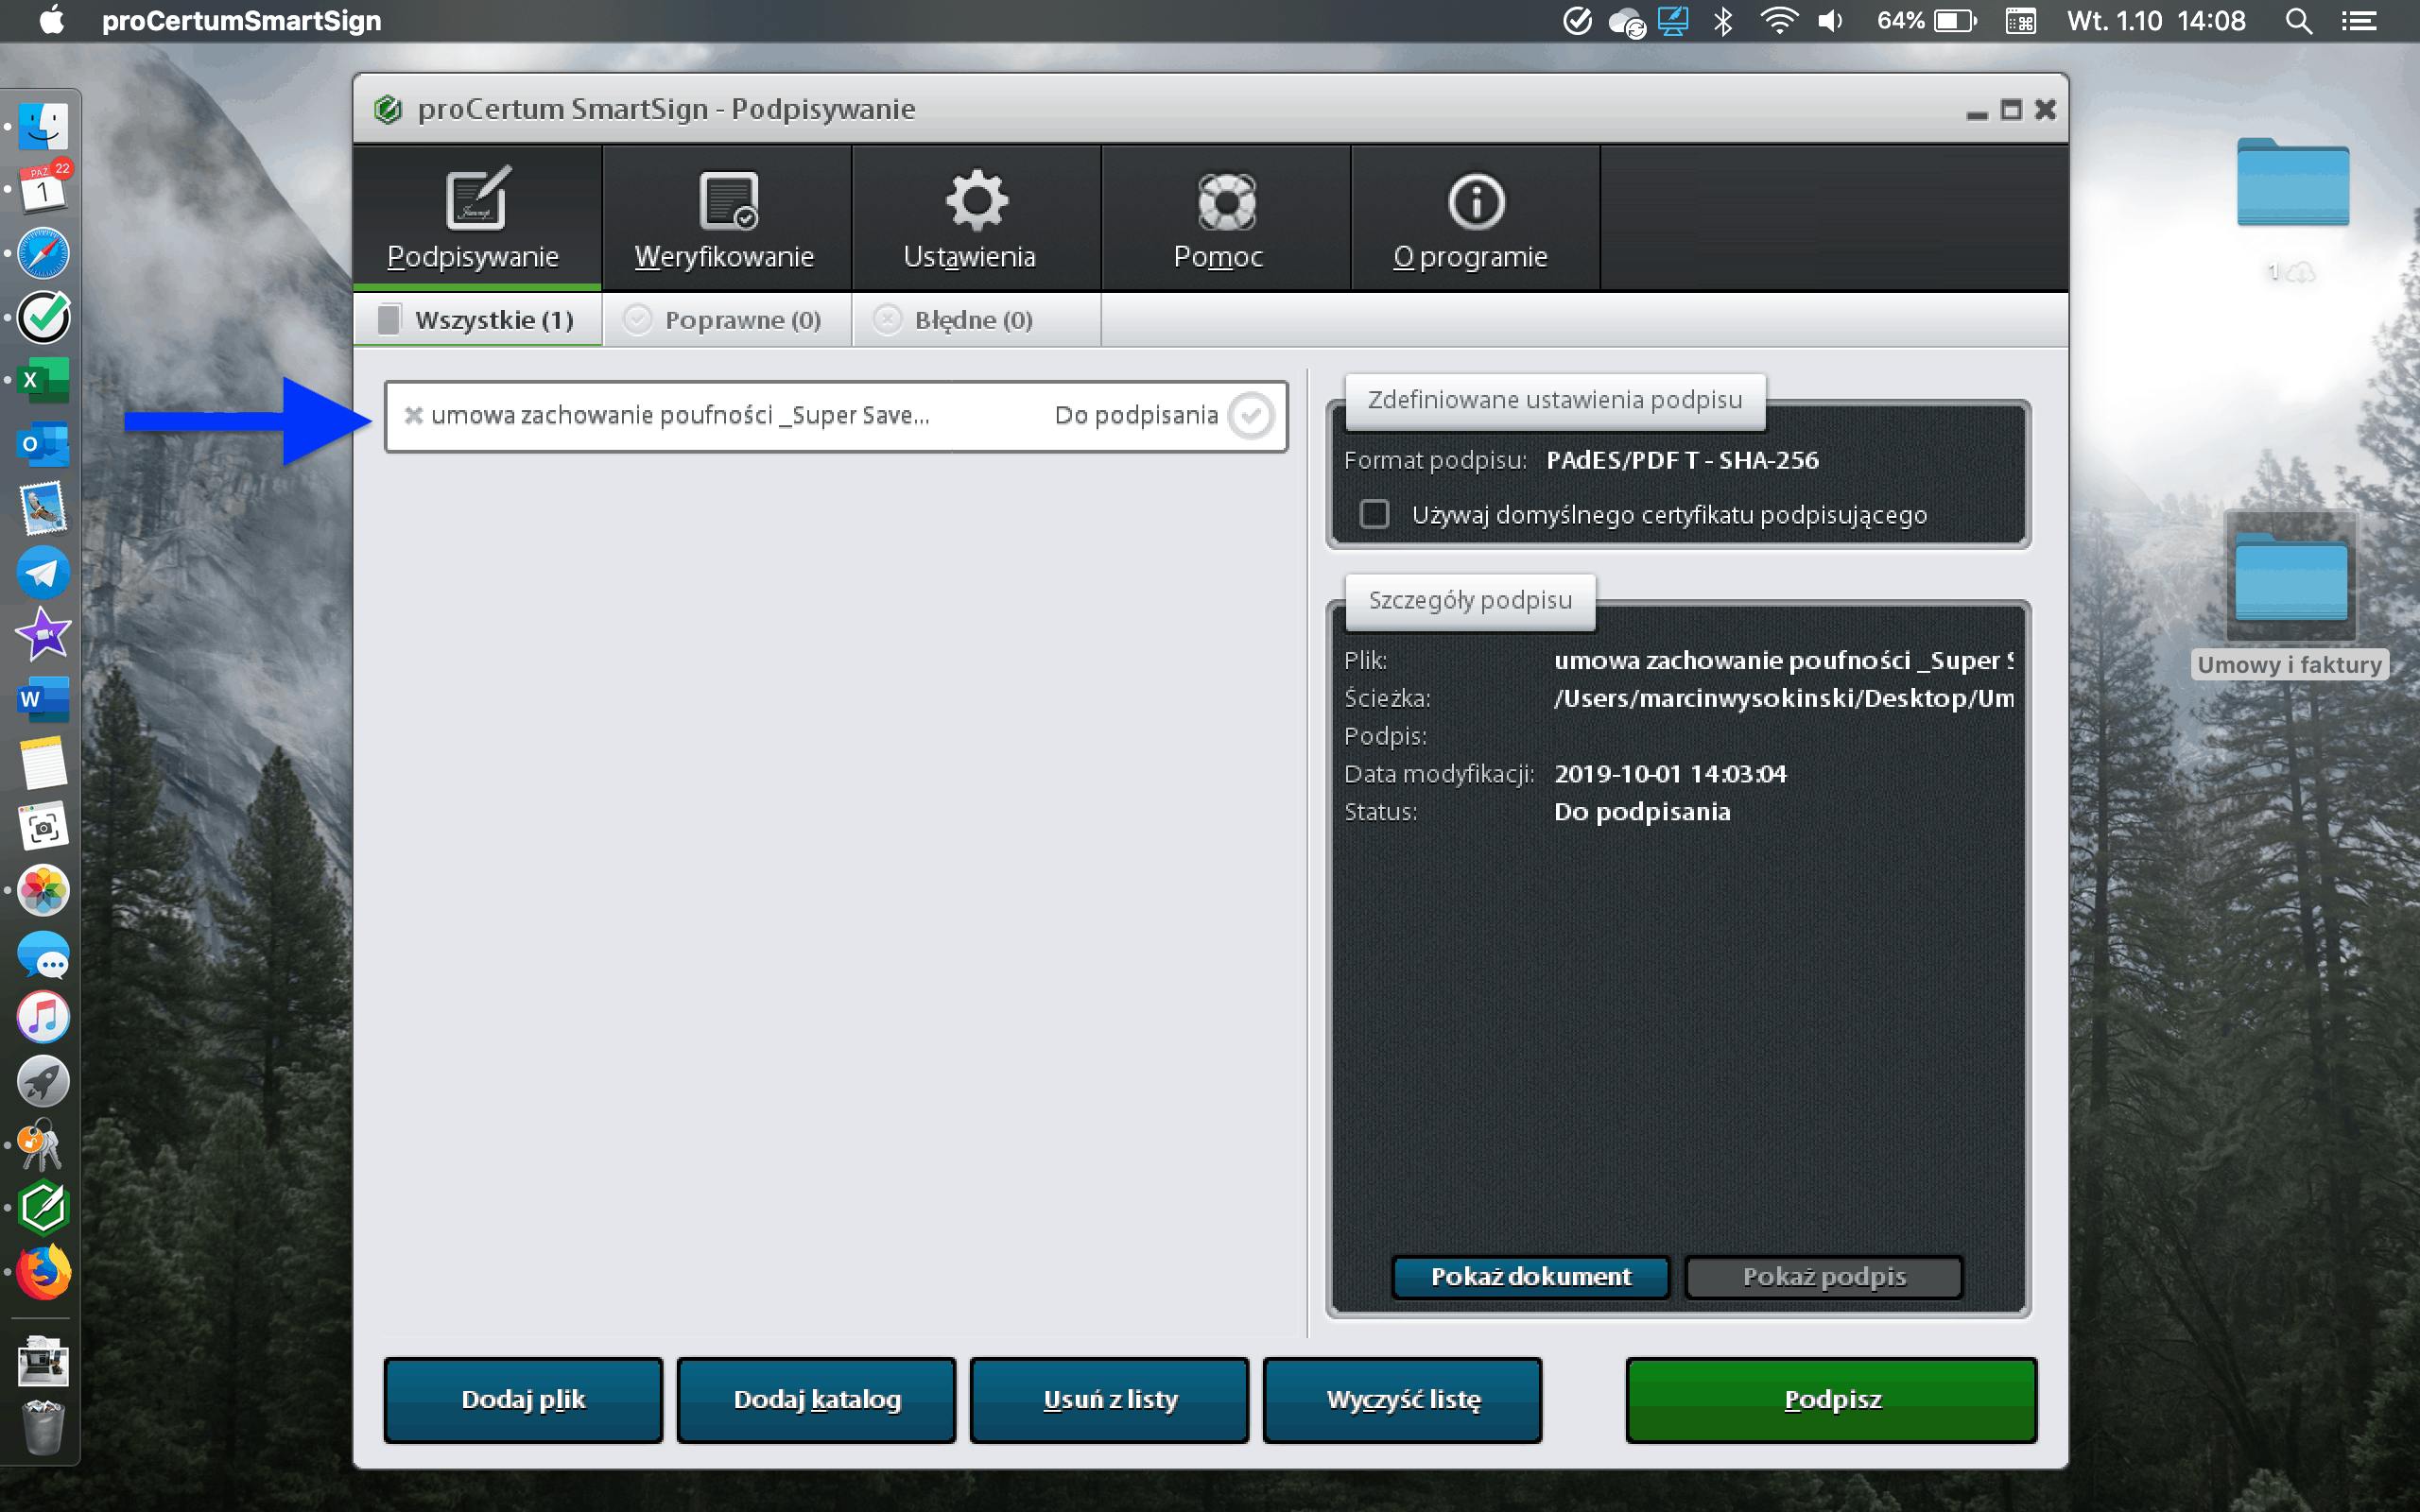Click the Dodaj plik button
The image size is (2420, 1512).
[x=523, y=1399]
